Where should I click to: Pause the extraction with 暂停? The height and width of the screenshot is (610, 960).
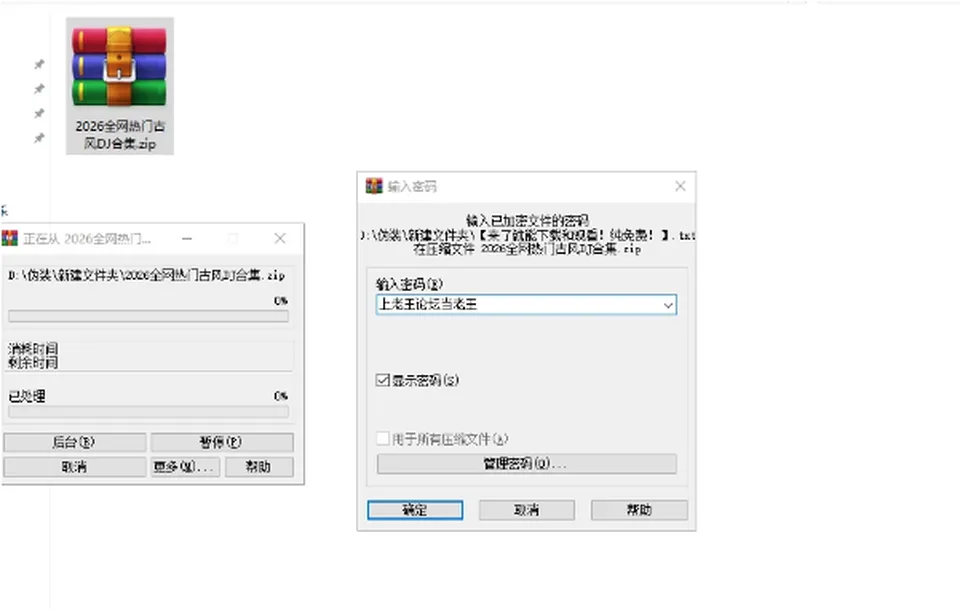(x=222, y=442)
